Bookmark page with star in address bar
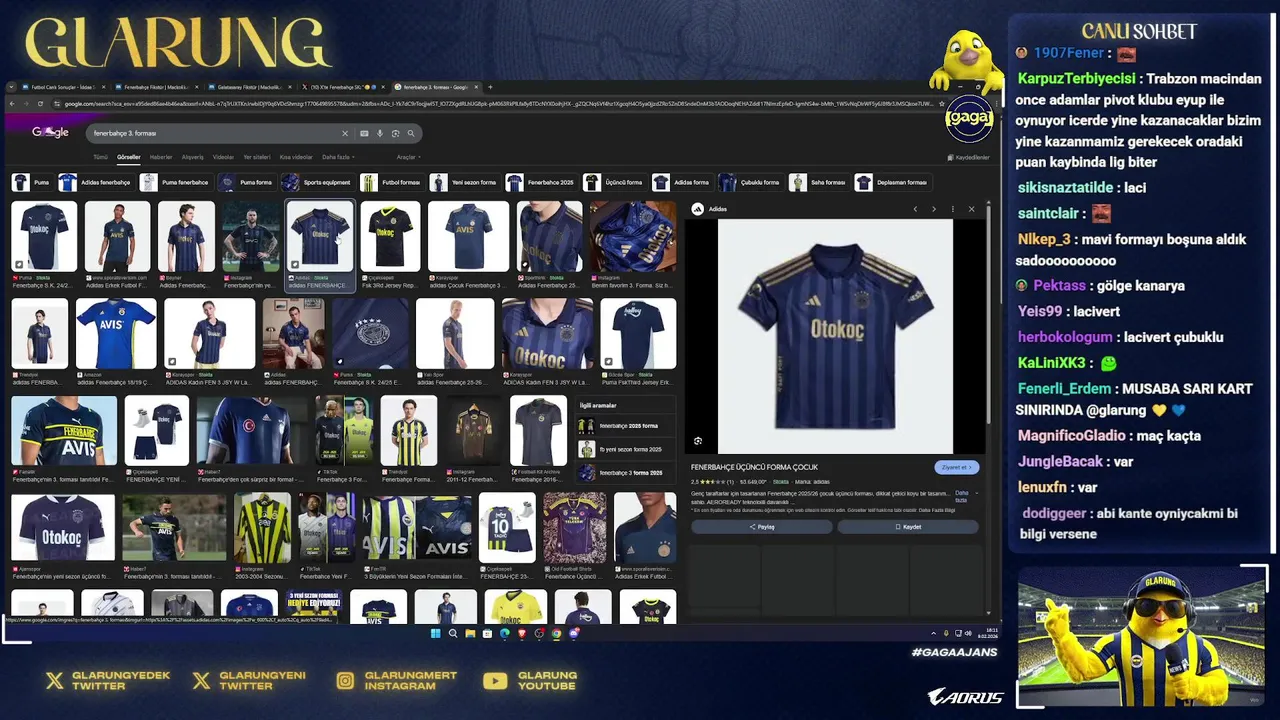 [944, 103]
